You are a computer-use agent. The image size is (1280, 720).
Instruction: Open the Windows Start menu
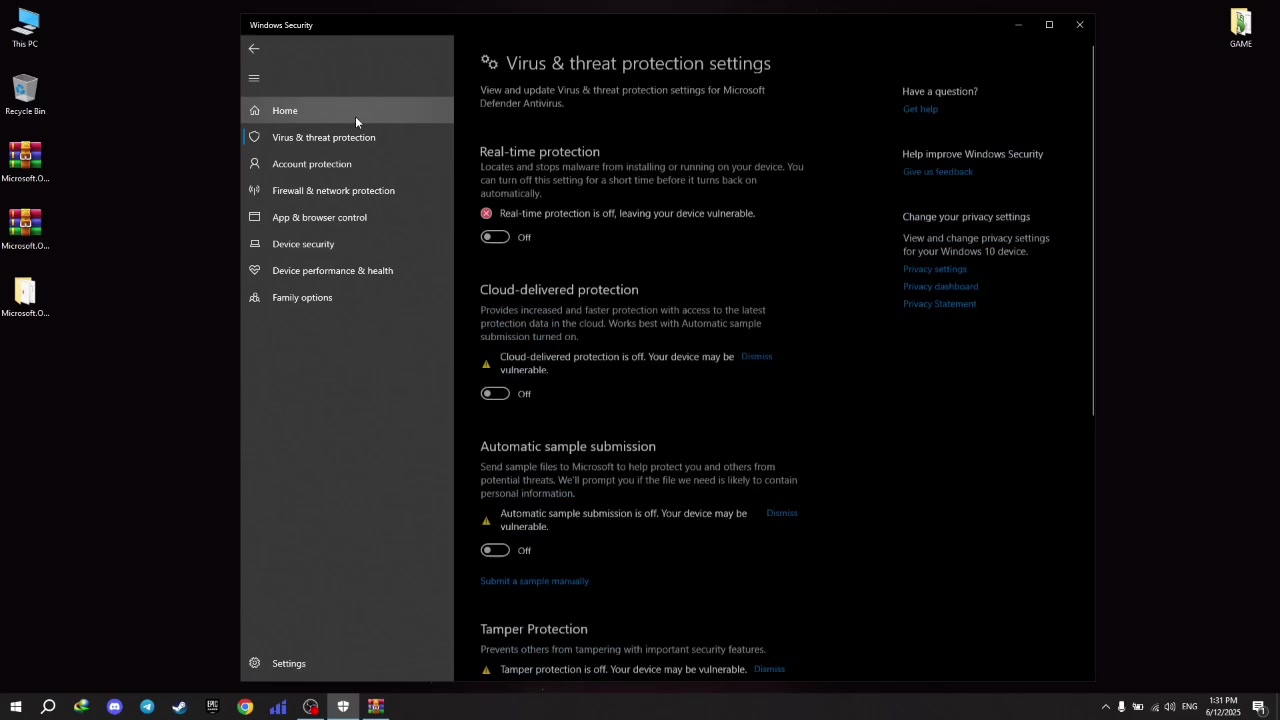pyautogui.click(x=16, y=707)
